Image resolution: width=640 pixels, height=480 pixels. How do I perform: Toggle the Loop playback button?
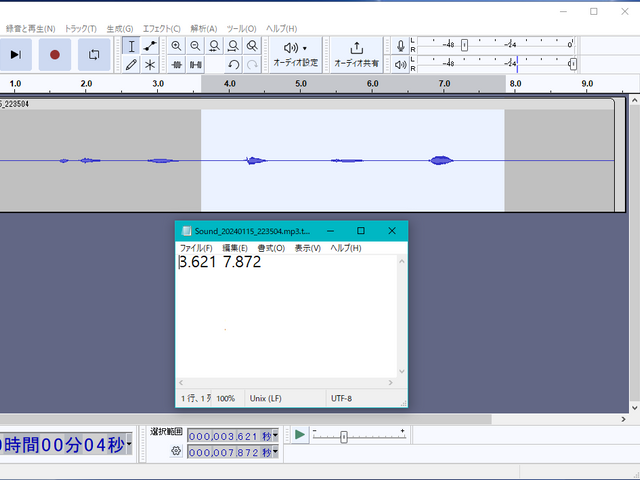[x=94, y=54]
